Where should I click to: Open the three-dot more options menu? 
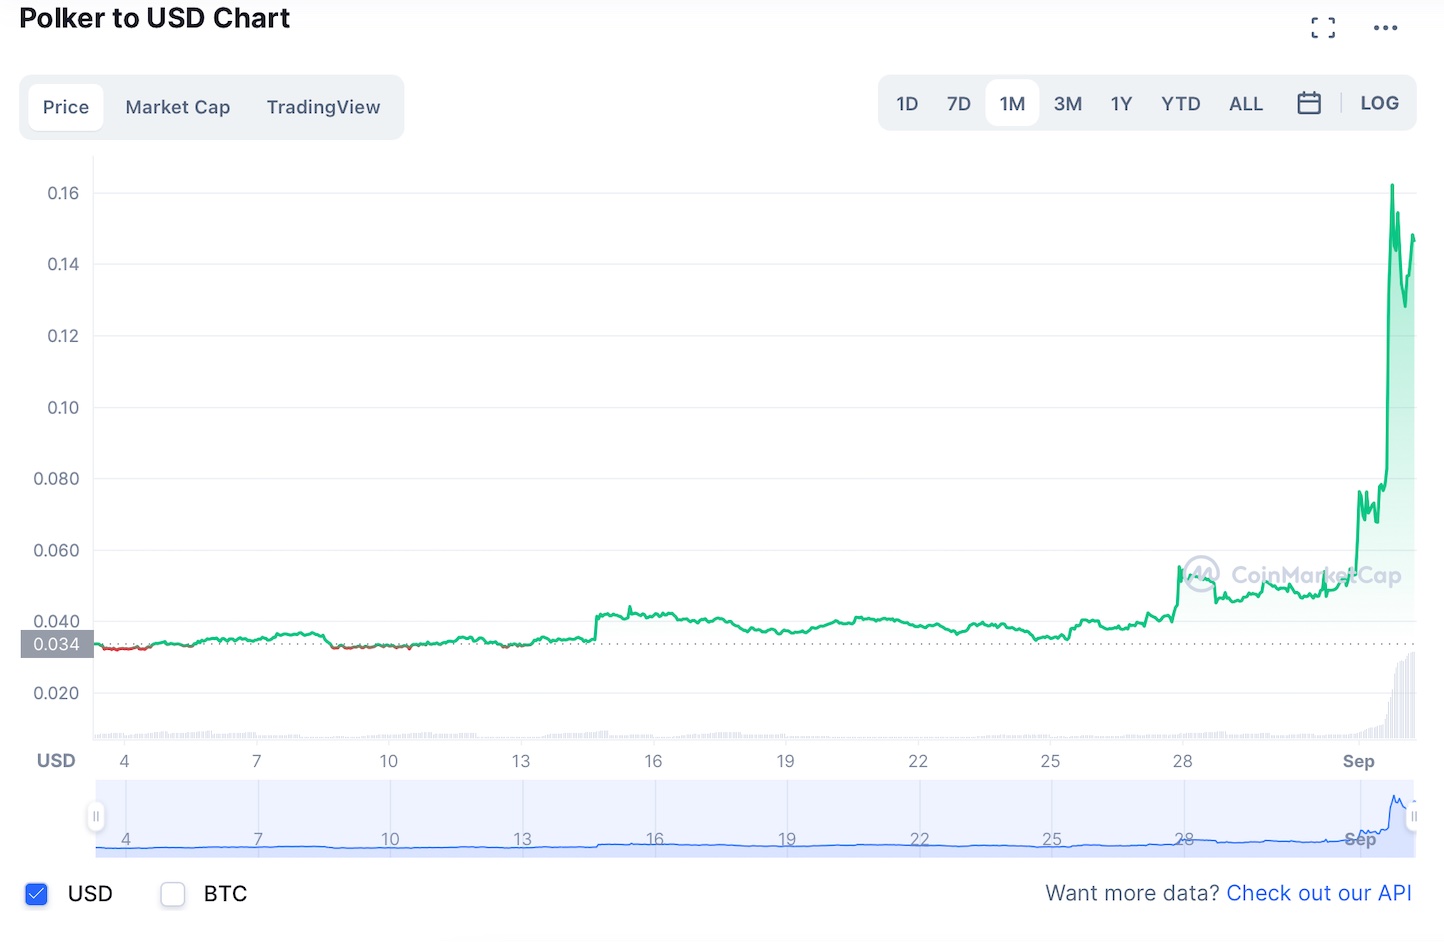tap(1385, 28)
